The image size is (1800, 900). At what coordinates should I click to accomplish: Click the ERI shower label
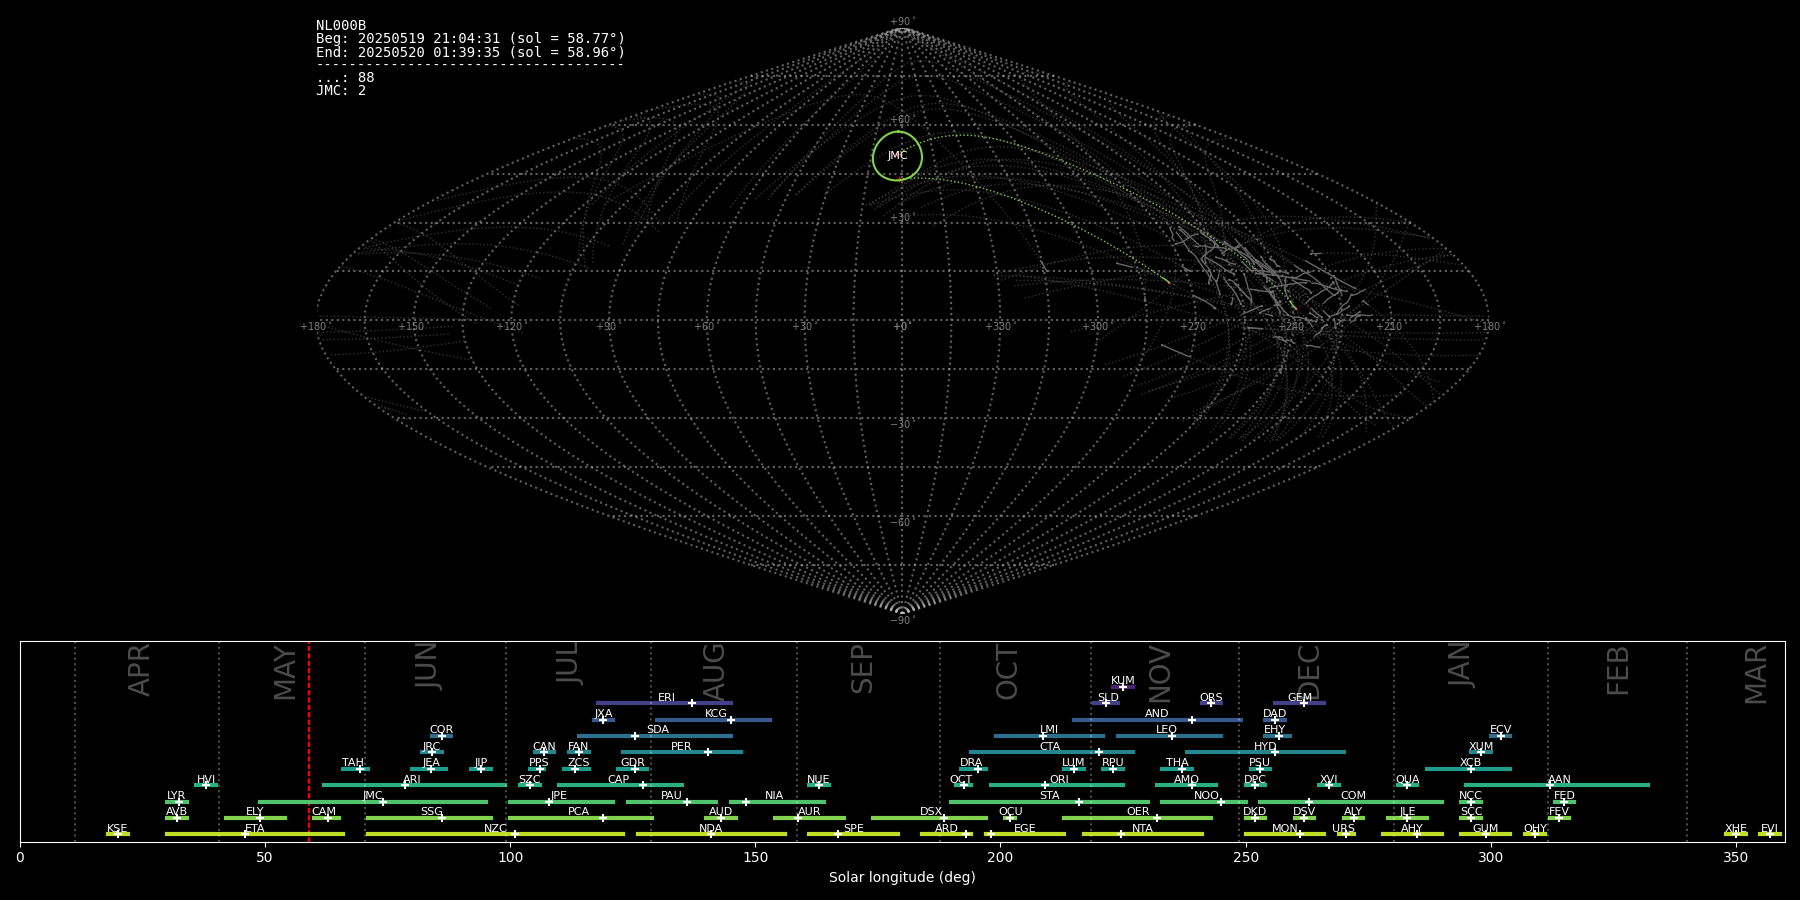(x=666, y=698)
